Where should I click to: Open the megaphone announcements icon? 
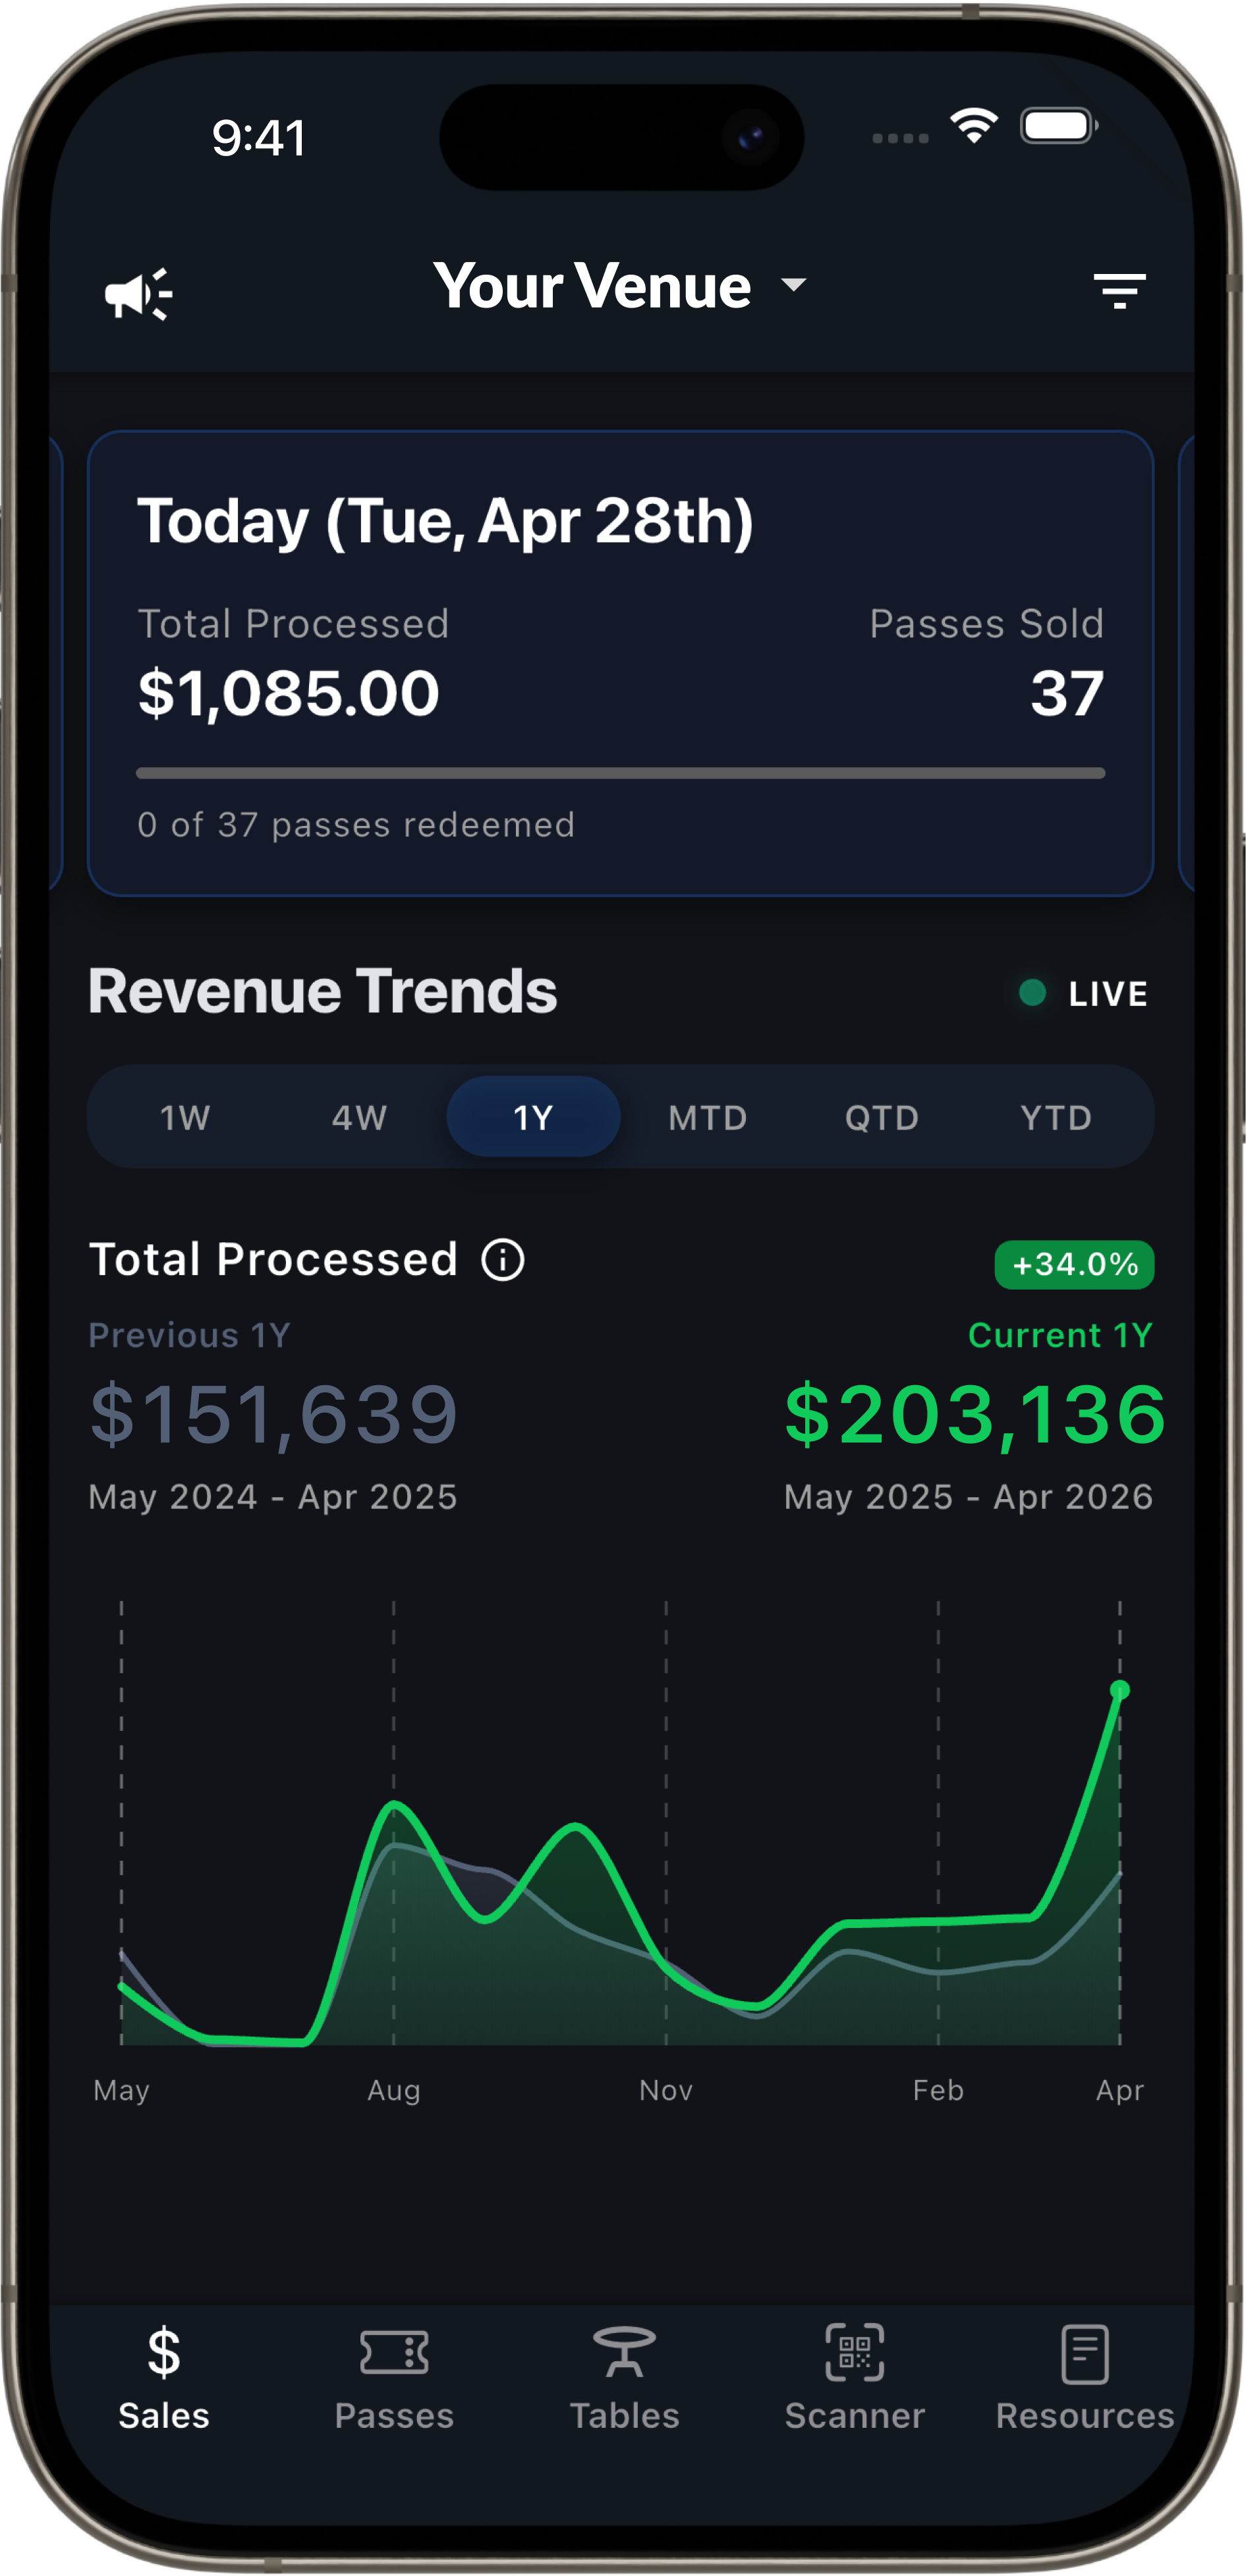(139, 294)
